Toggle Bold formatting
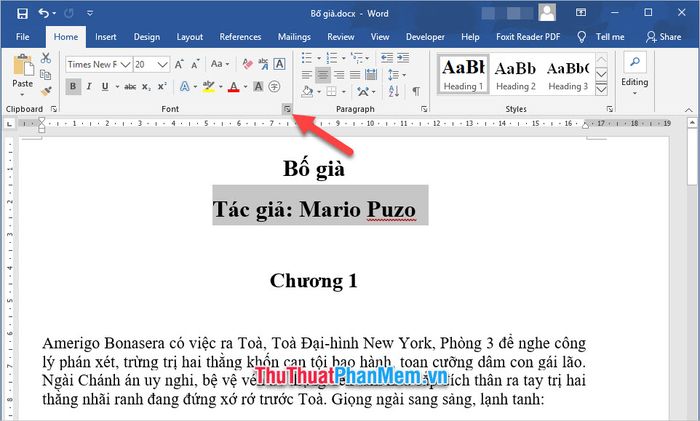This screenshot has height=421, width=700. coord(73,87)
